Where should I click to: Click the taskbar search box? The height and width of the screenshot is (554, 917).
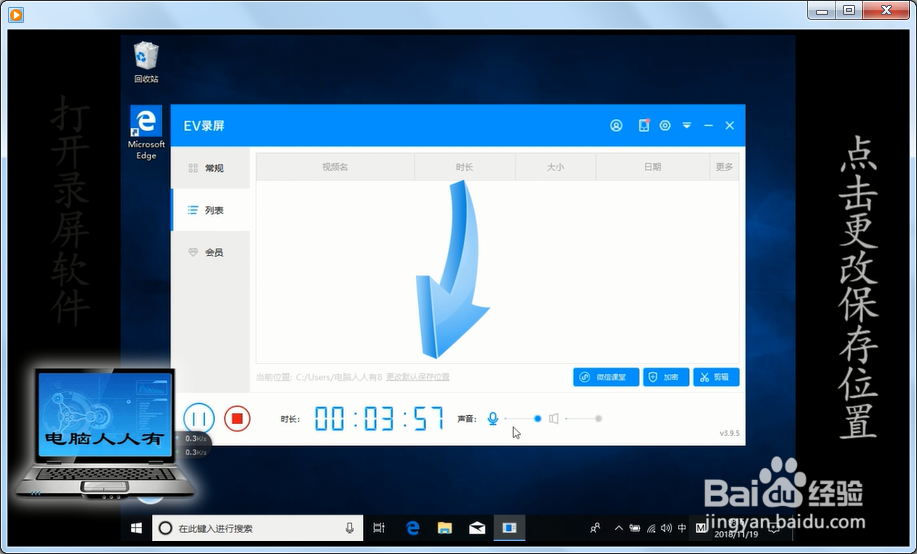(258, 528)
